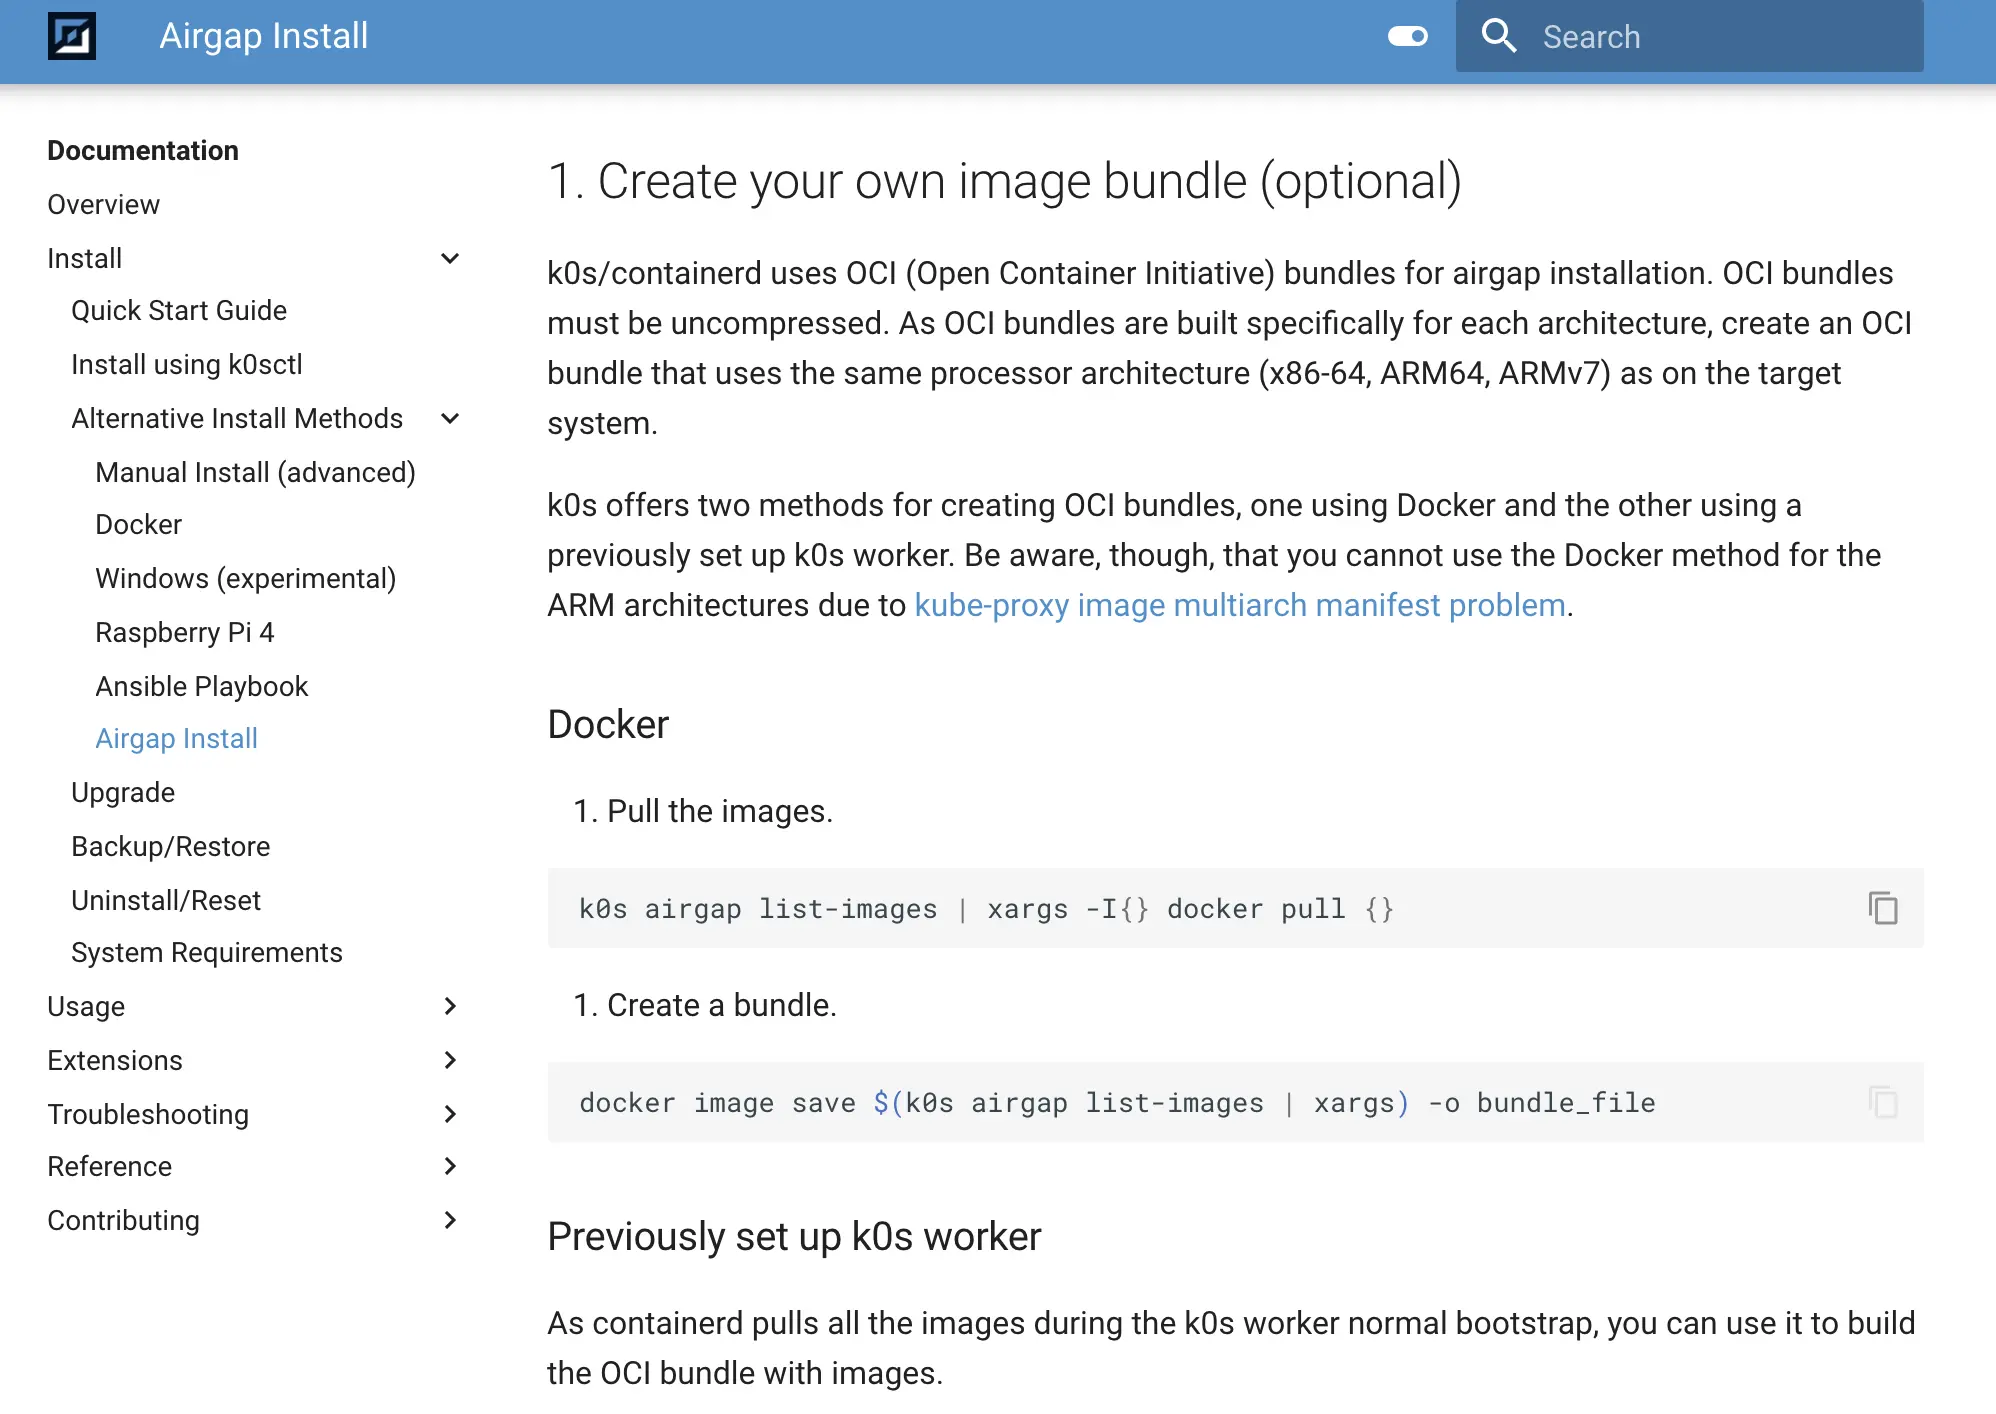Screen dimensions: 1996x1414
Task: Collapse the Install section chevron
Action: [450, 258]
